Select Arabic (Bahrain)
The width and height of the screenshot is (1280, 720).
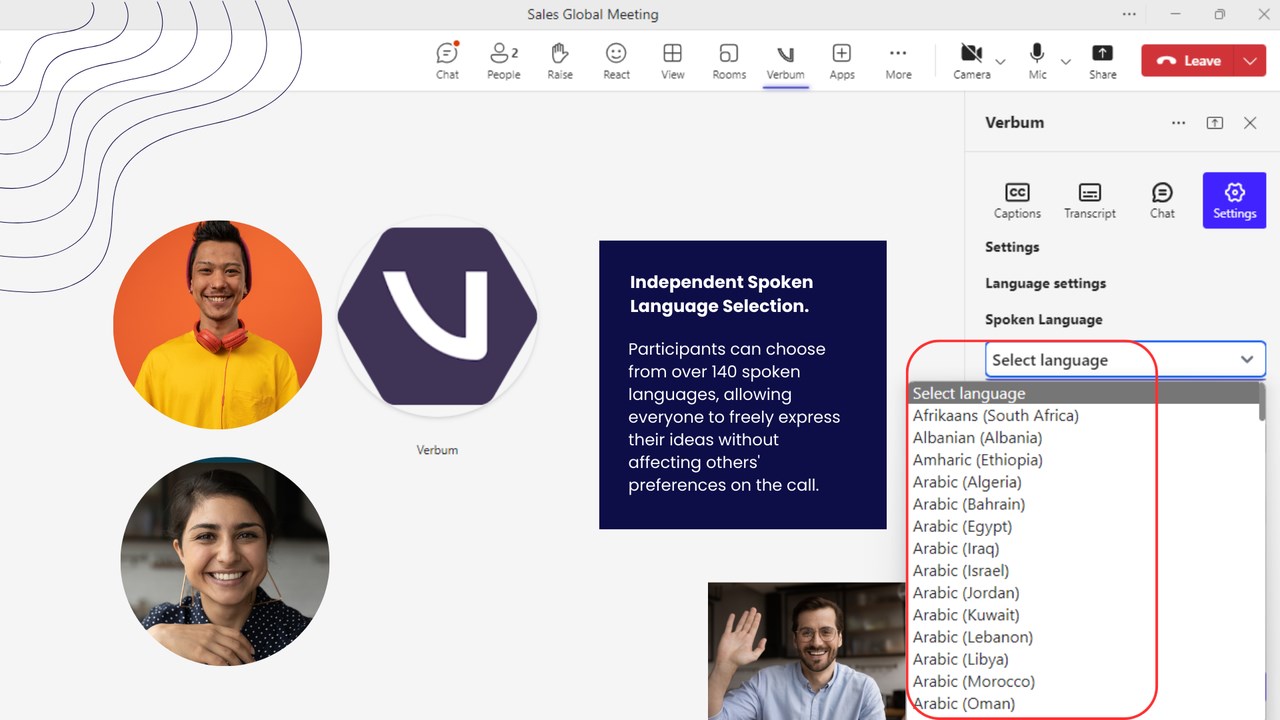pyautogui.click(x=1085, y=504)
